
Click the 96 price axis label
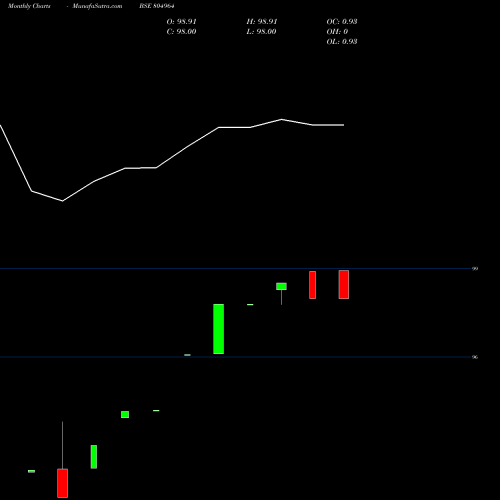pyautogui.click(x=475, y=357)
